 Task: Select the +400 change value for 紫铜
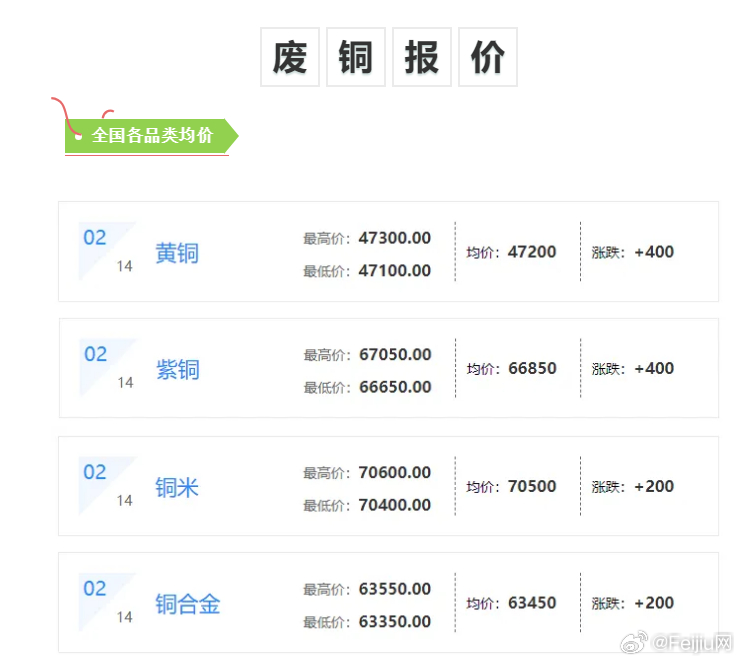[654, 368]
